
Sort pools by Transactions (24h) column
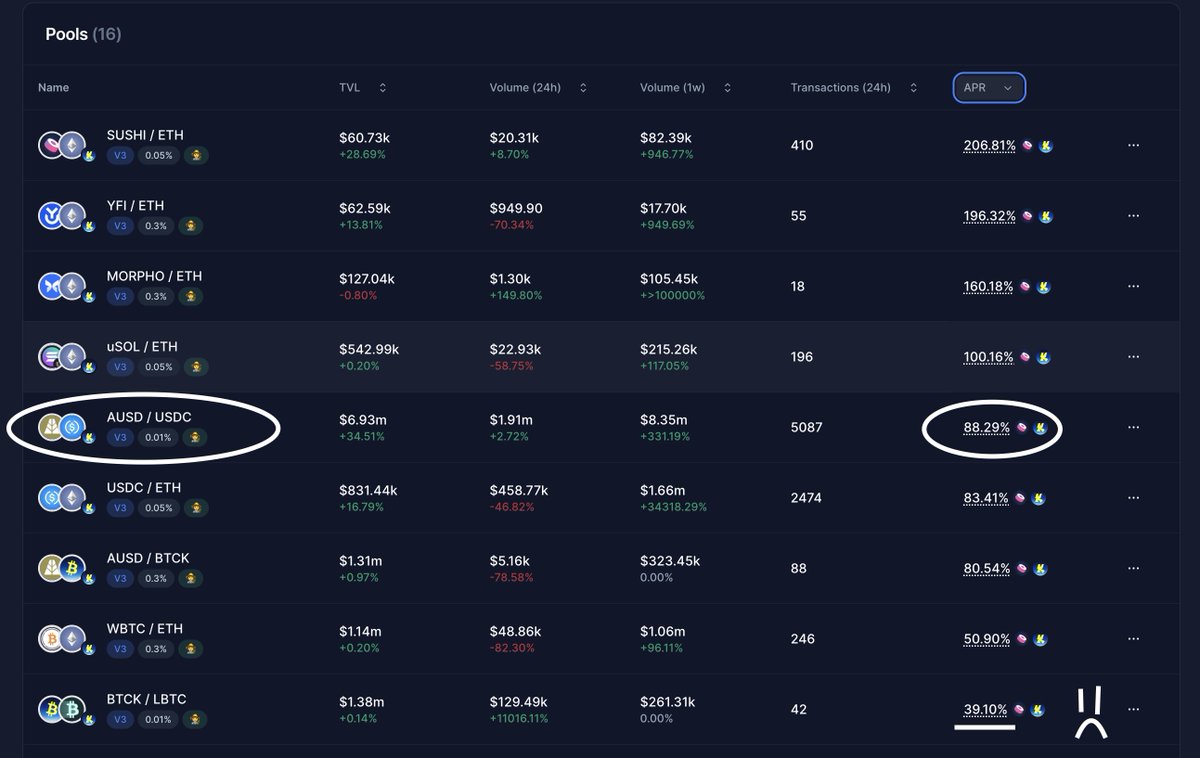click(x=854, y=88)
